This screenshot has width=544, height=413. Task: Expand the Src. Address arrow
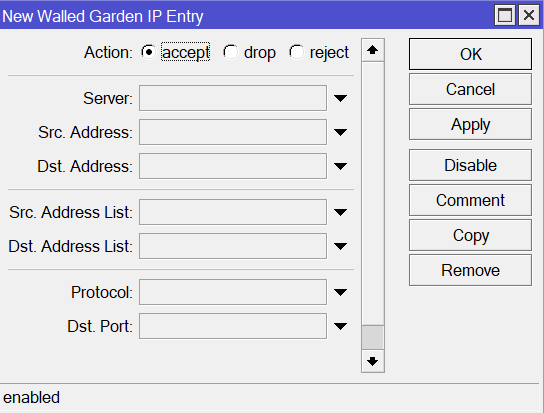(x=340, y=132)
